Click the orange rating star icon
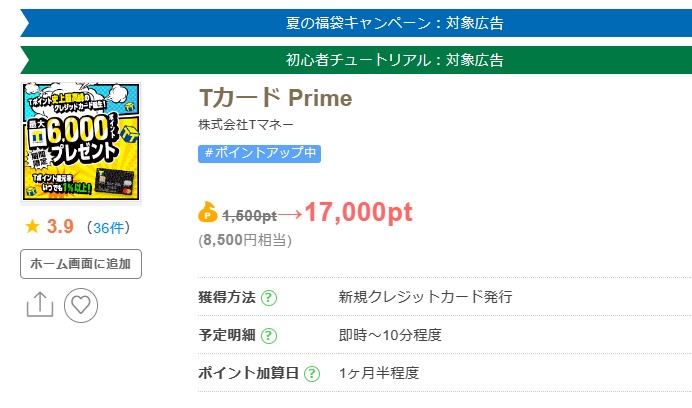Screen dimensions: 692x408 tap(32, 227)
